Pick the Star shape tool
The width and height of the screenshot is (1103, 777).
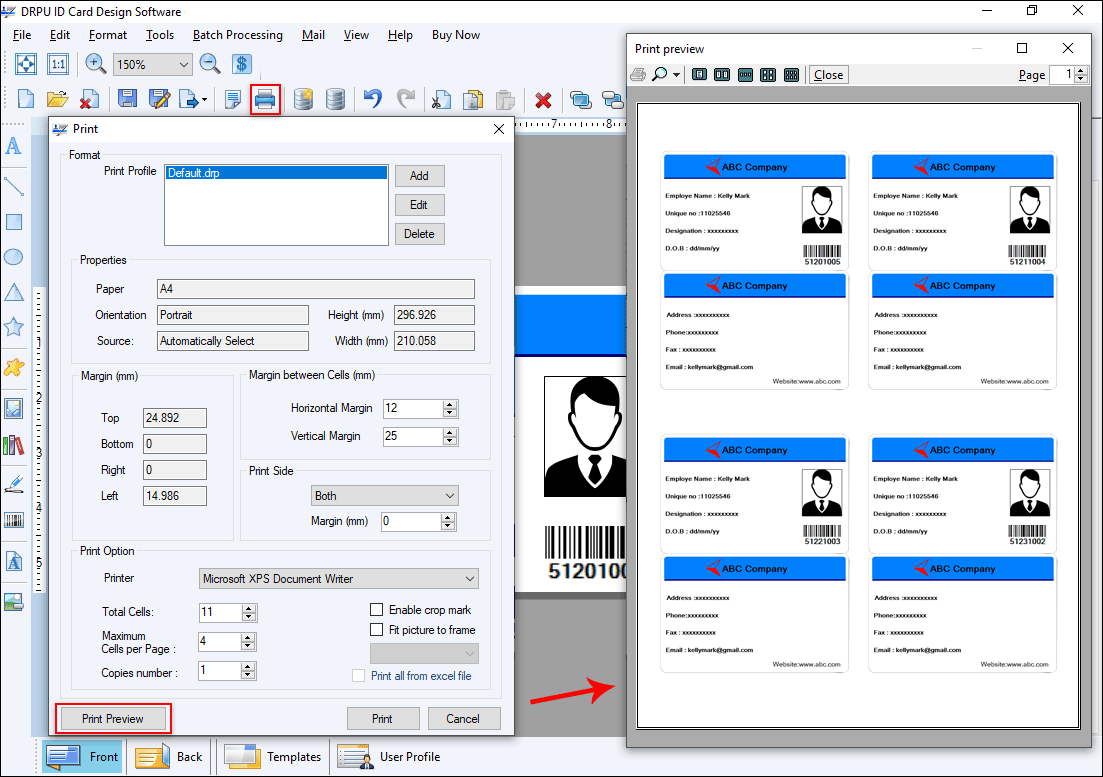14,326
